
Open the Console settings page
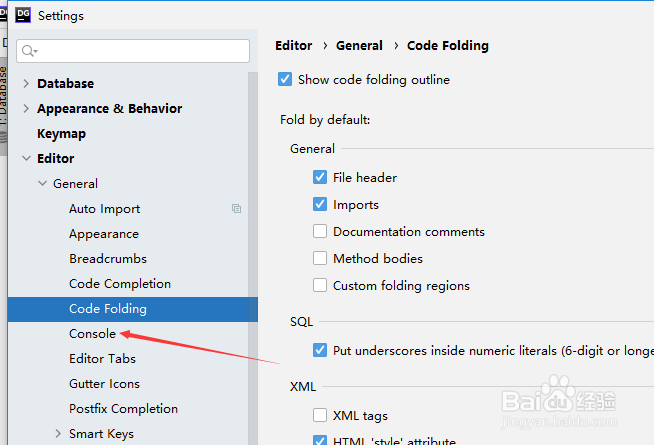coord(92,334)
